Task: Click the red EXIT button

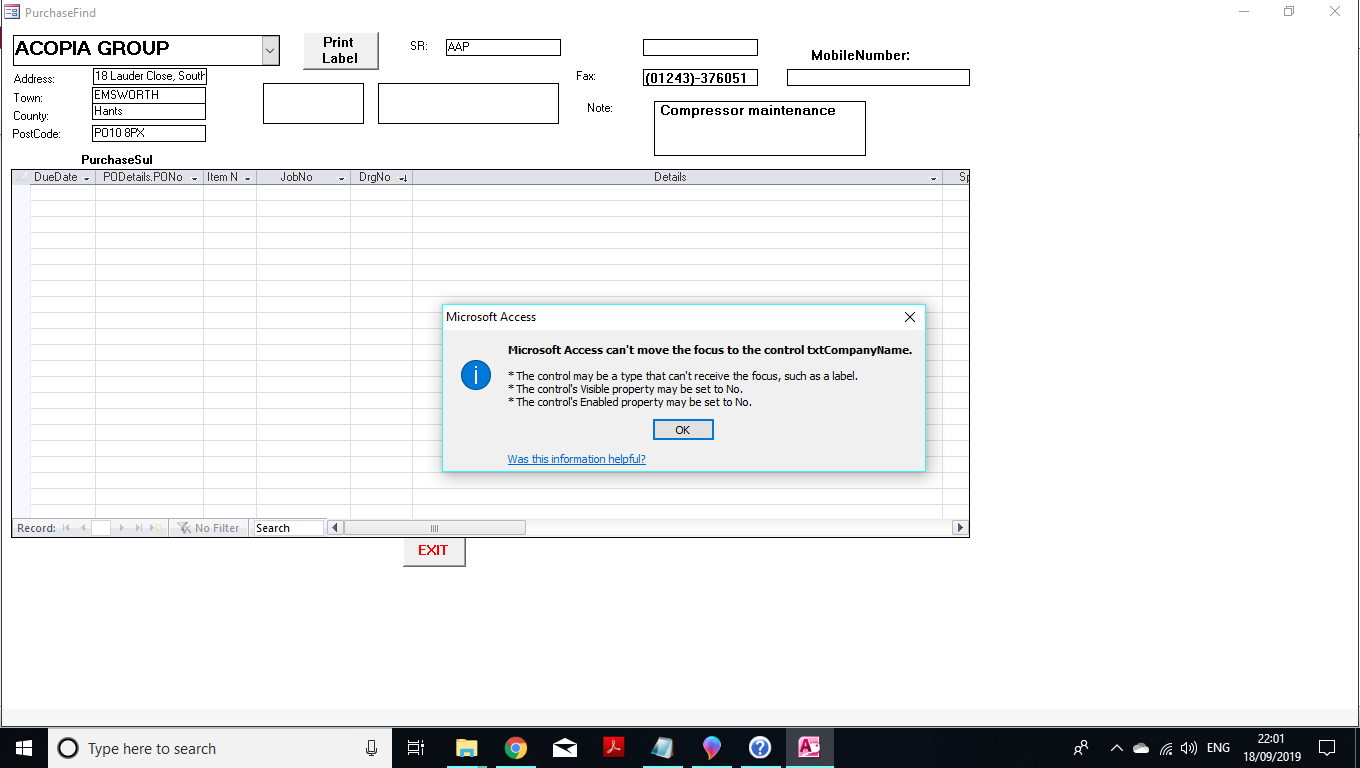Action: click(x=434, y=551)
